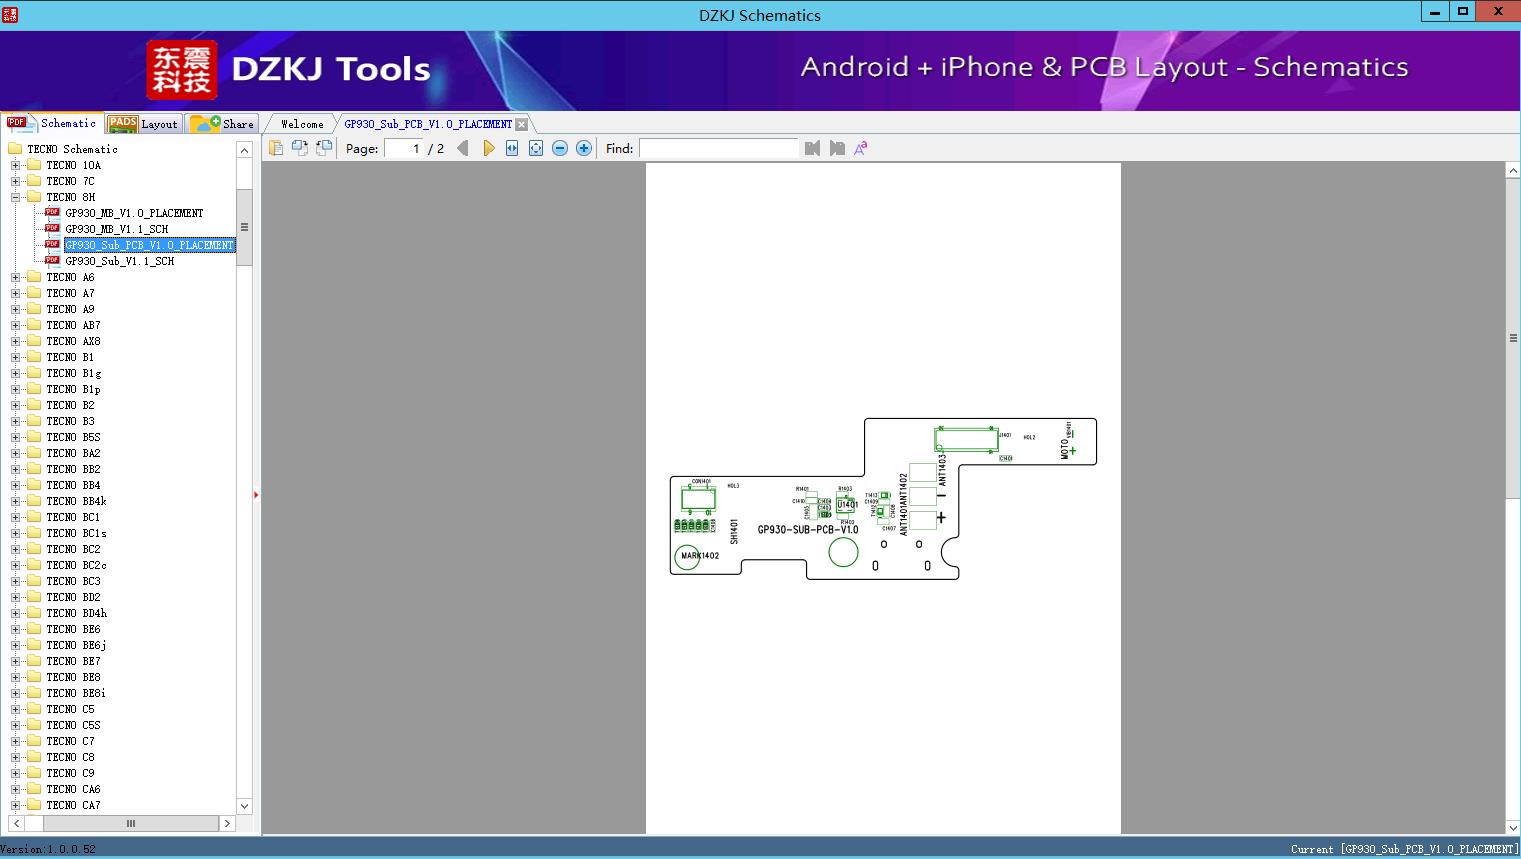Select the TECNO BD4h folder
The image size is (1521, 859).
[x=76, y=613]
